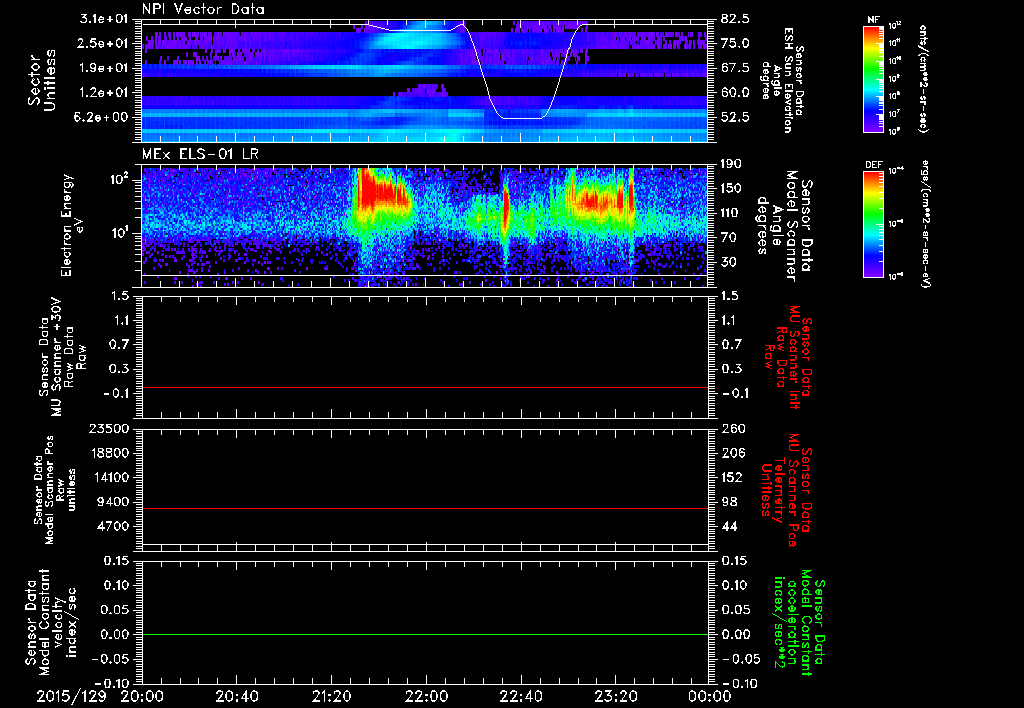Click the 2.5e+01 sector tick label
This screenshot has height=708, width=1024.
(104, 43)
